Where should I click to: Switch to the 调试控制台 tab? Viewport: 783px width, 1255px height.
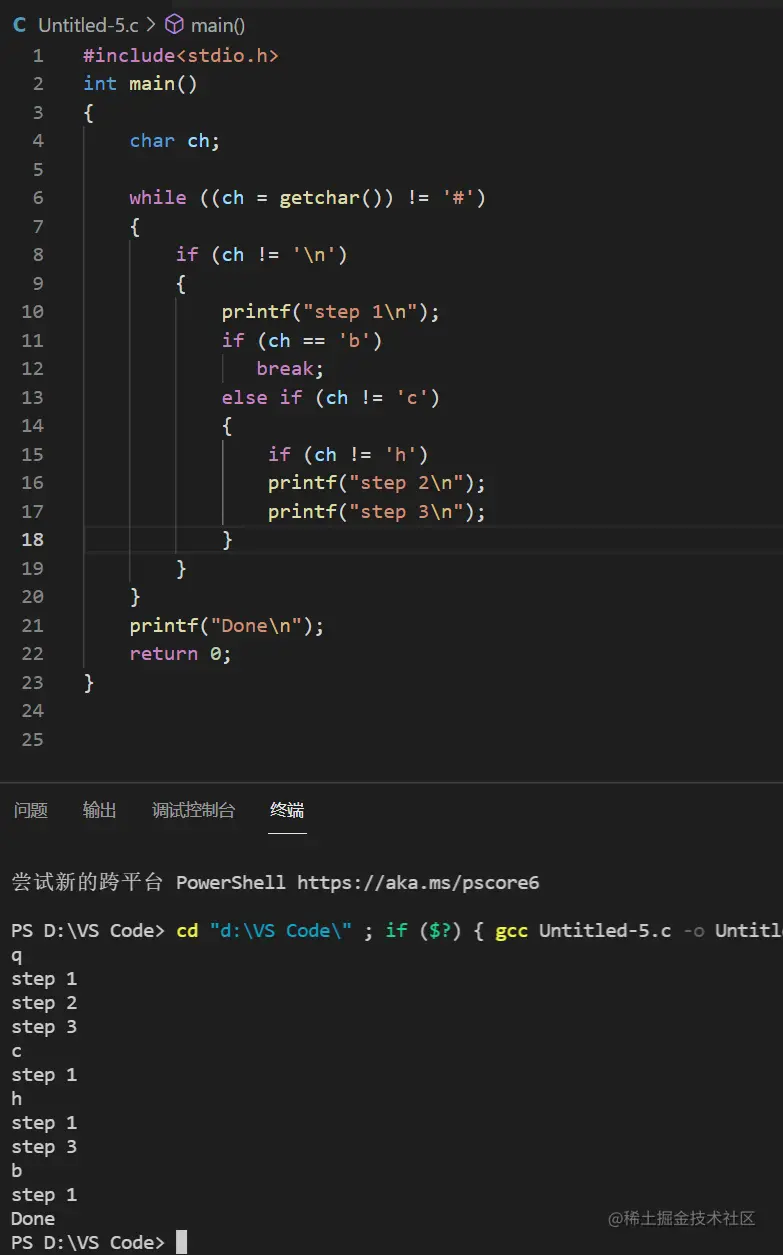coord(194,810)
